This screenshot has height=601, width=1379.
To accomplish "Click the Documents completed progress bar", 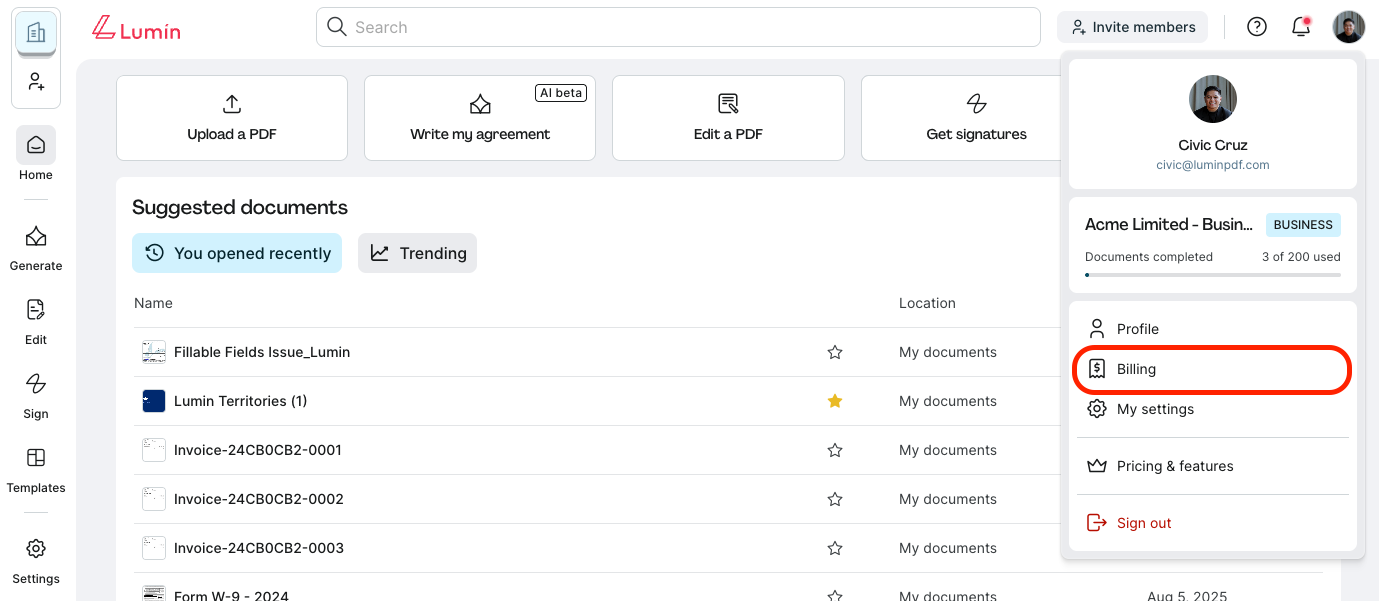I will (1212, 274).
